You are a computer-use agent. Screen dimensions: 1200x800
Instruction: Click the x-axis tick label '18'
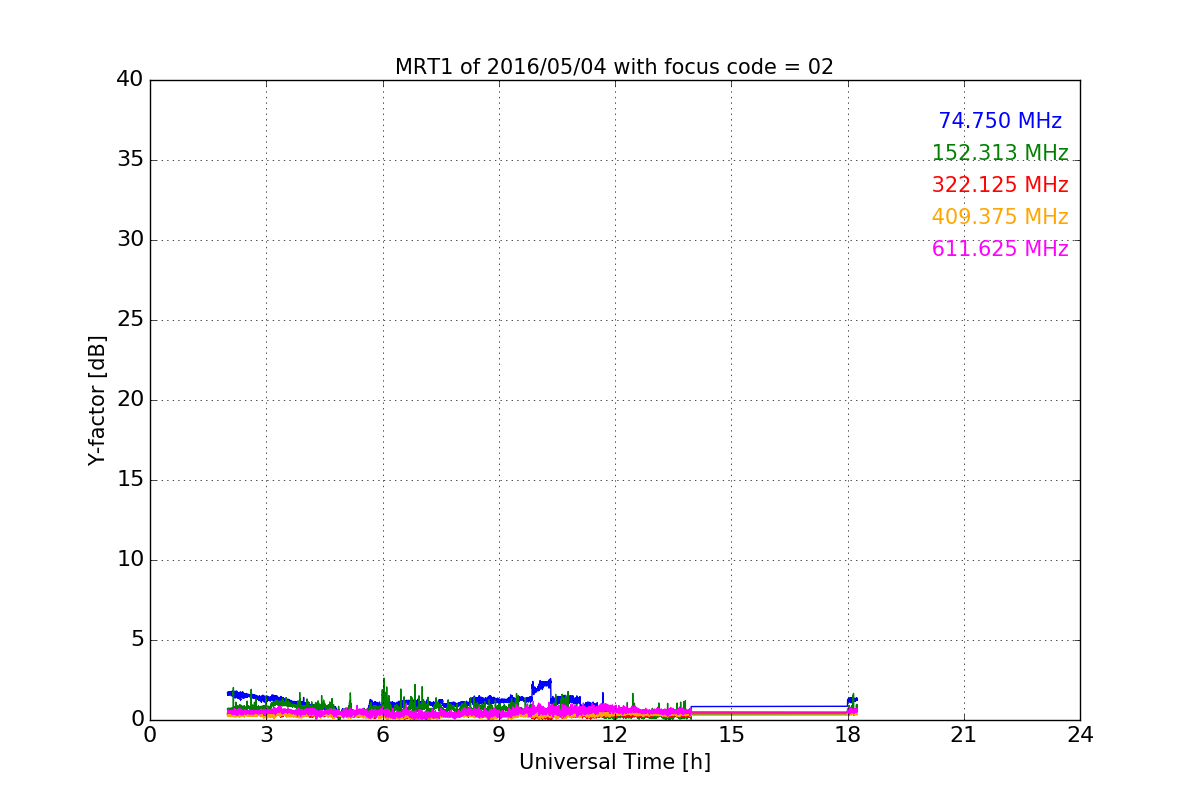[x=847, y=735]
